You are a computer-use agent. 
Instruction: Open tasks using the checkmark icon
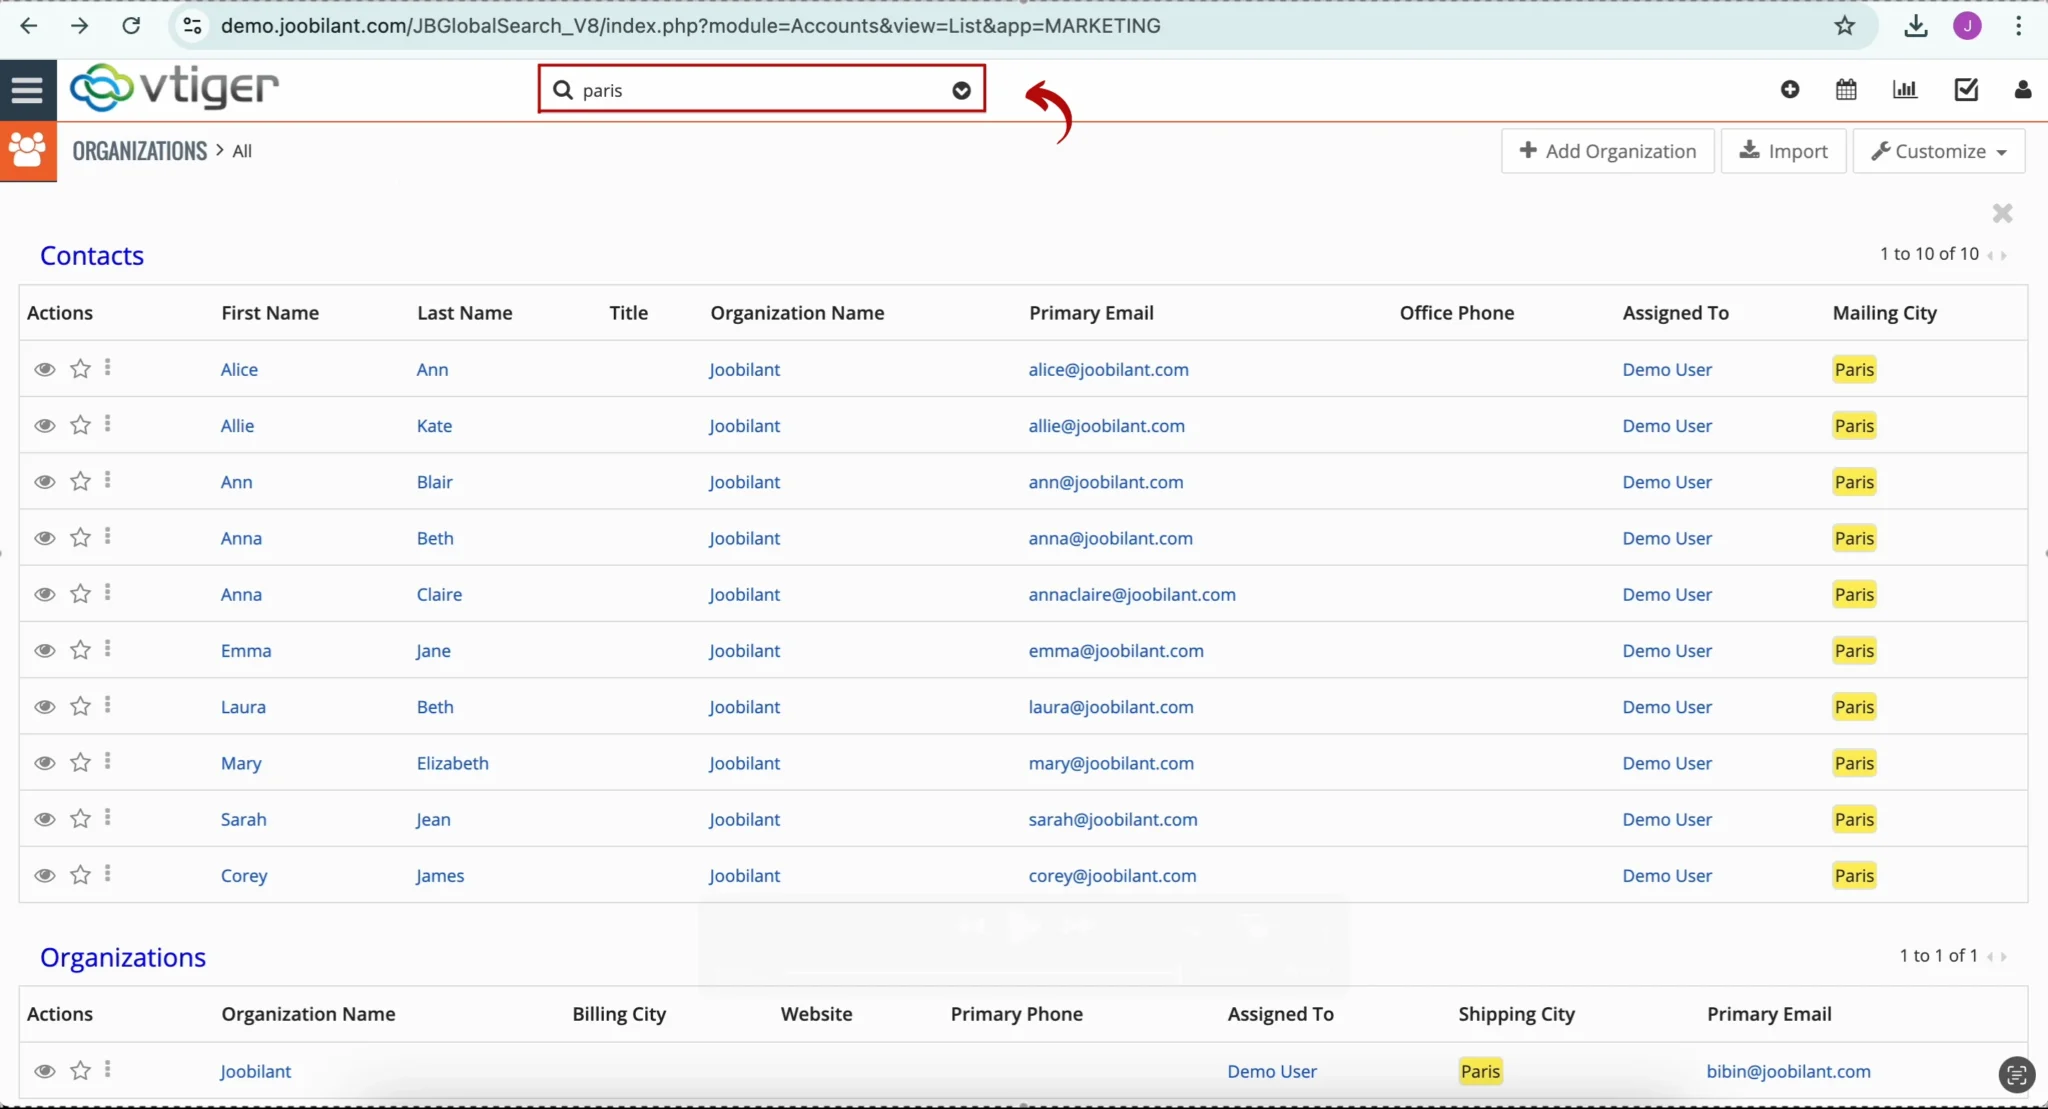click(1964, 89)
